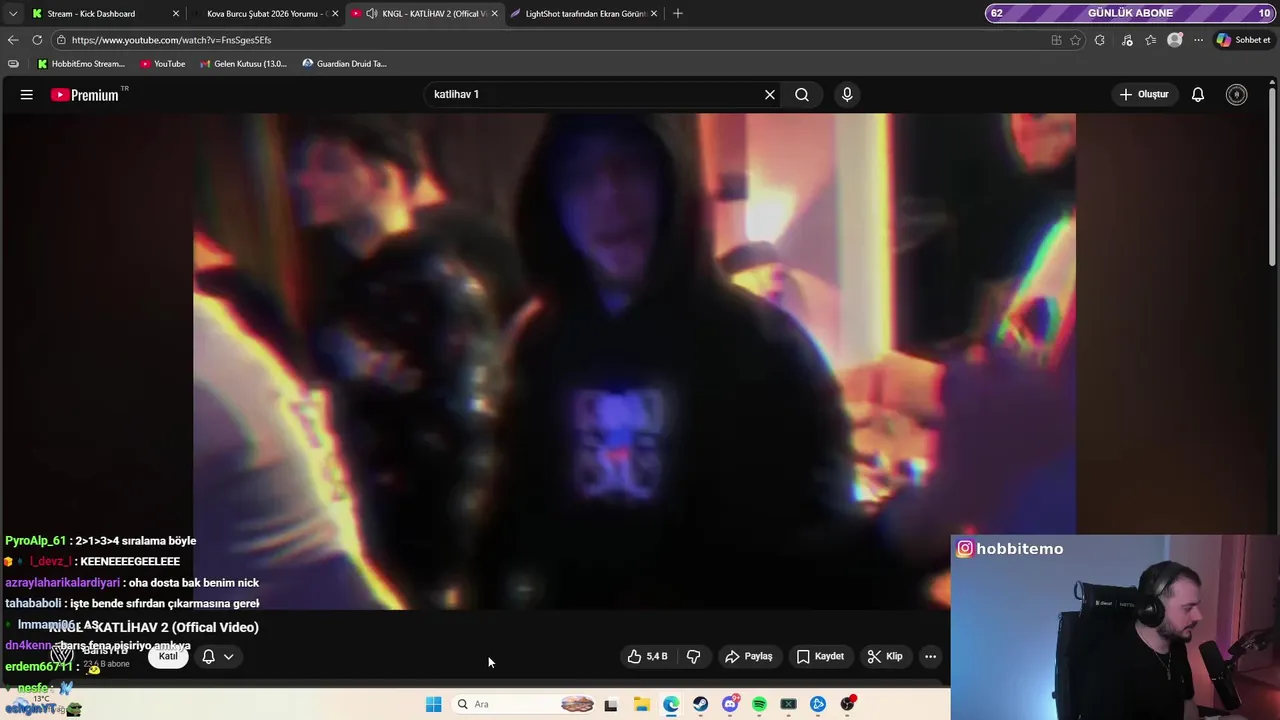This screenshot has height=720, width=1280.
Task: Open the video title KATLİHAV 2 text
Action: point(153,627)
